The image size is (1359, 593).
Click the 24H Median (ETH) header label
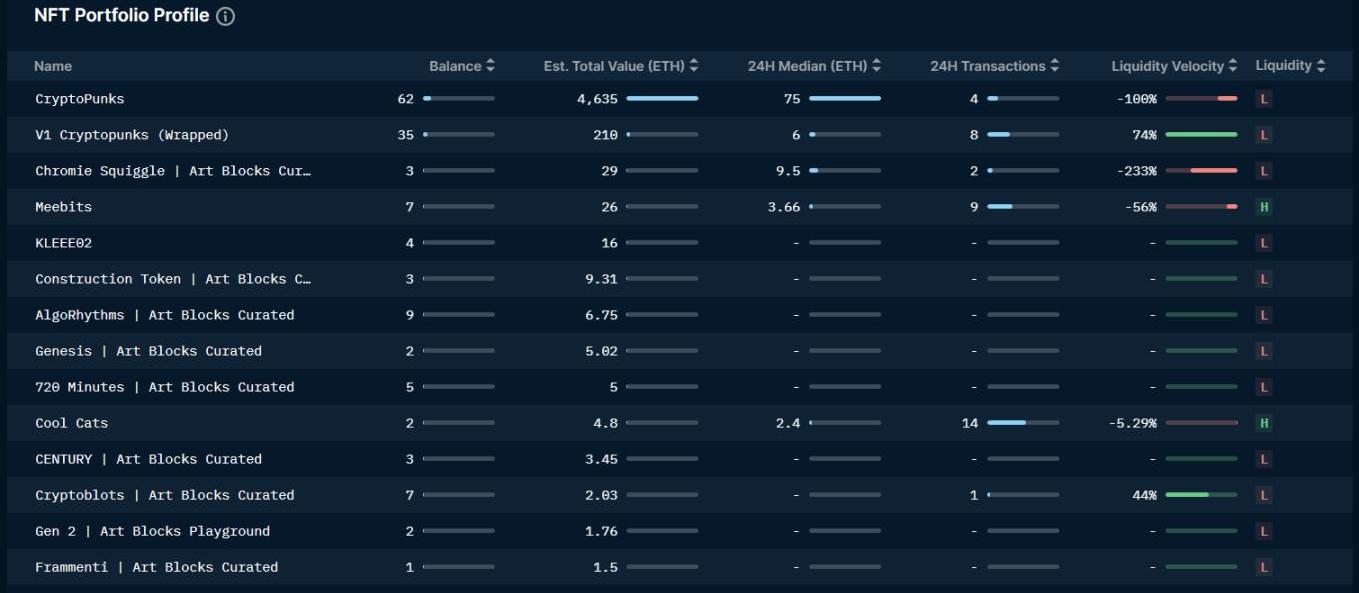(x=807, y=66)
